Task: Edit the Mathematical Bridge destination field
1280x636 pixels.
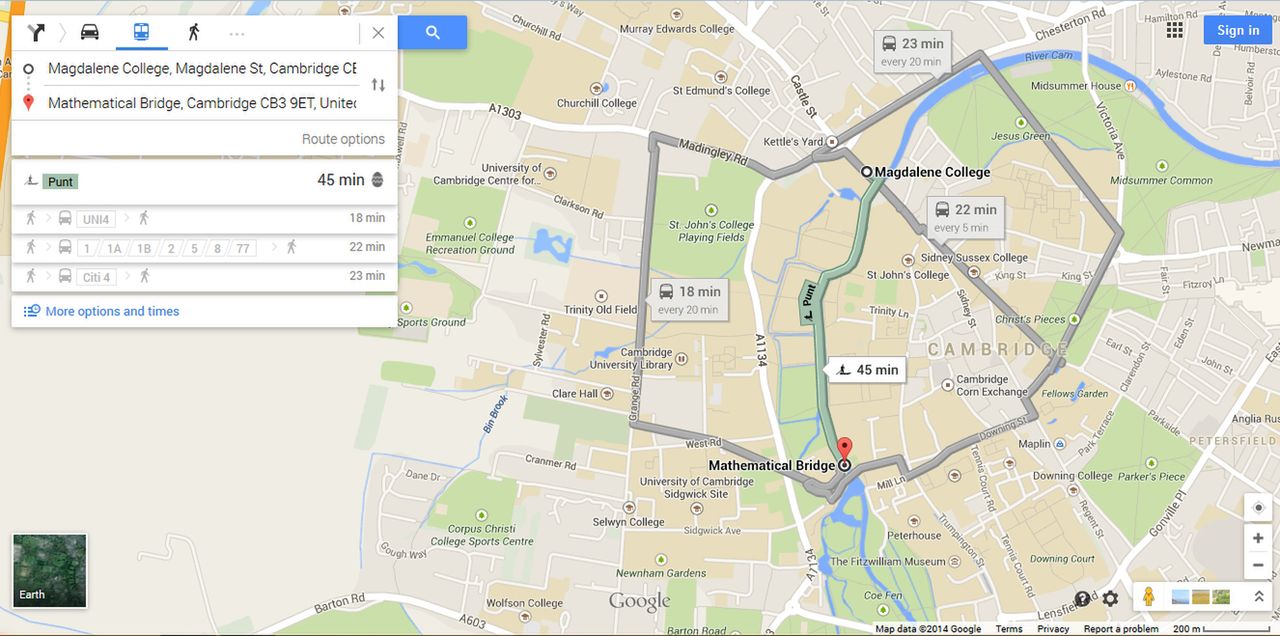Action: point(202,103)
